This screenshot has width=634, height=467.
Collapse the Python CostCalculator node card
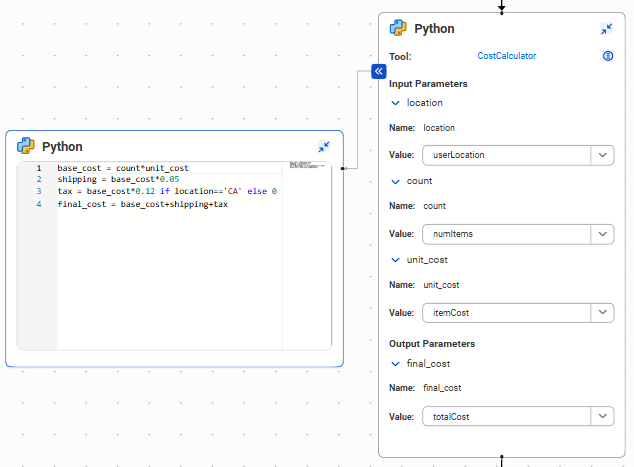pyautogui.click(x=607, y=29)
